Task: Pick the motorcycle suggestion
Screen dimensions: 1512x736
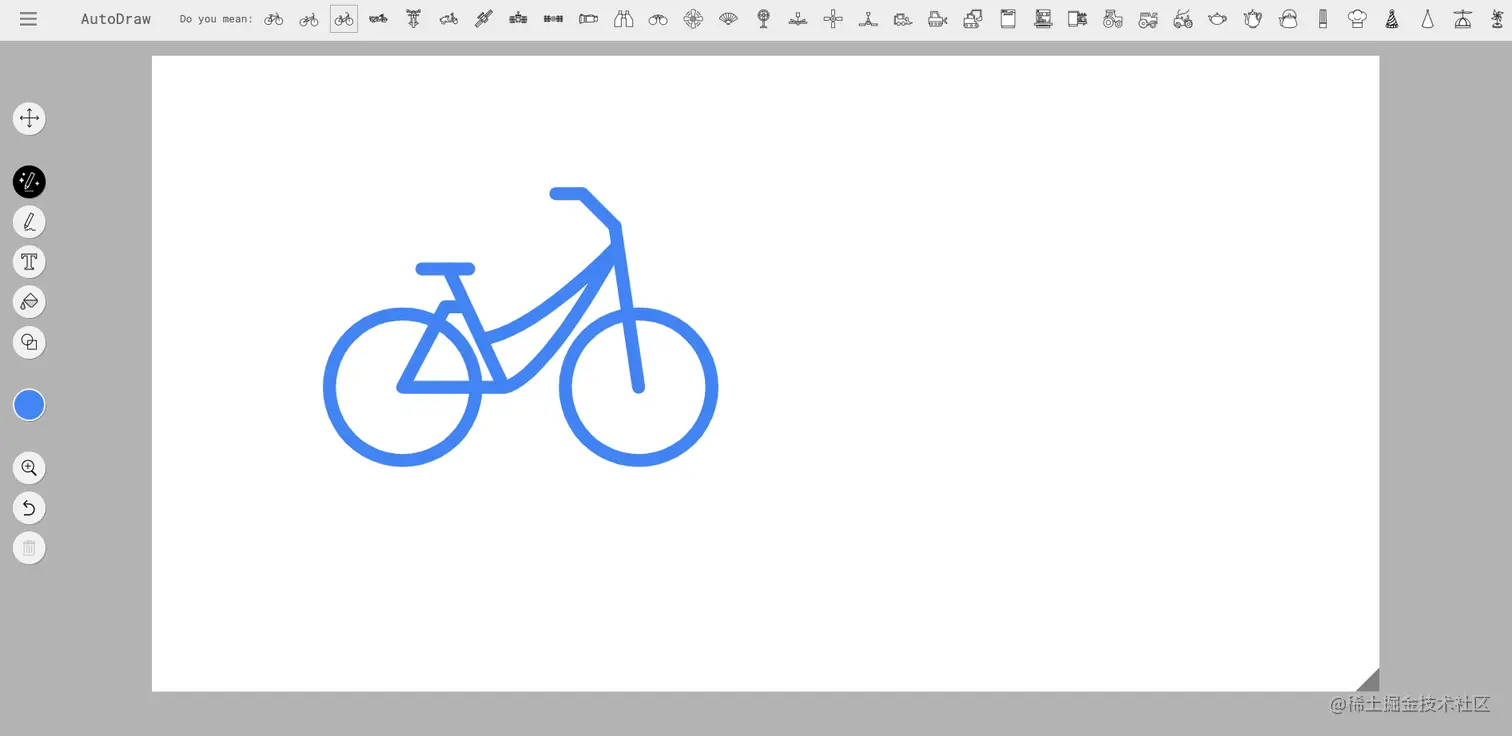Action: tap(378, 18)
